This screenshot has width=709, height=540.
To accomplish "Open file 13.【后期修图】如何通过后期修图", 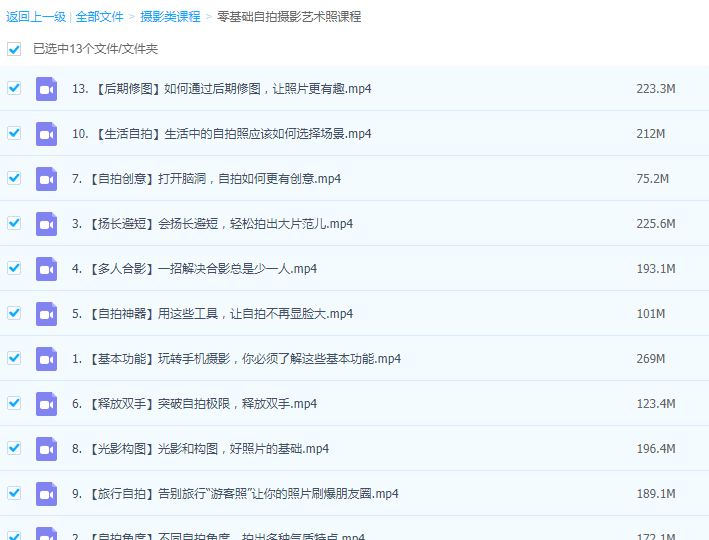I will point(222,89).
